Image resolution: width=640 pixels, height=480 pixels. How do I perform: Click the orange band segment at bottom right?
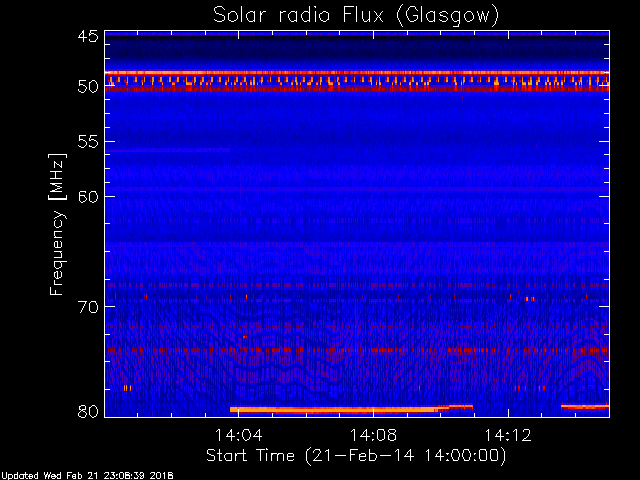click(x=585, y=406)
